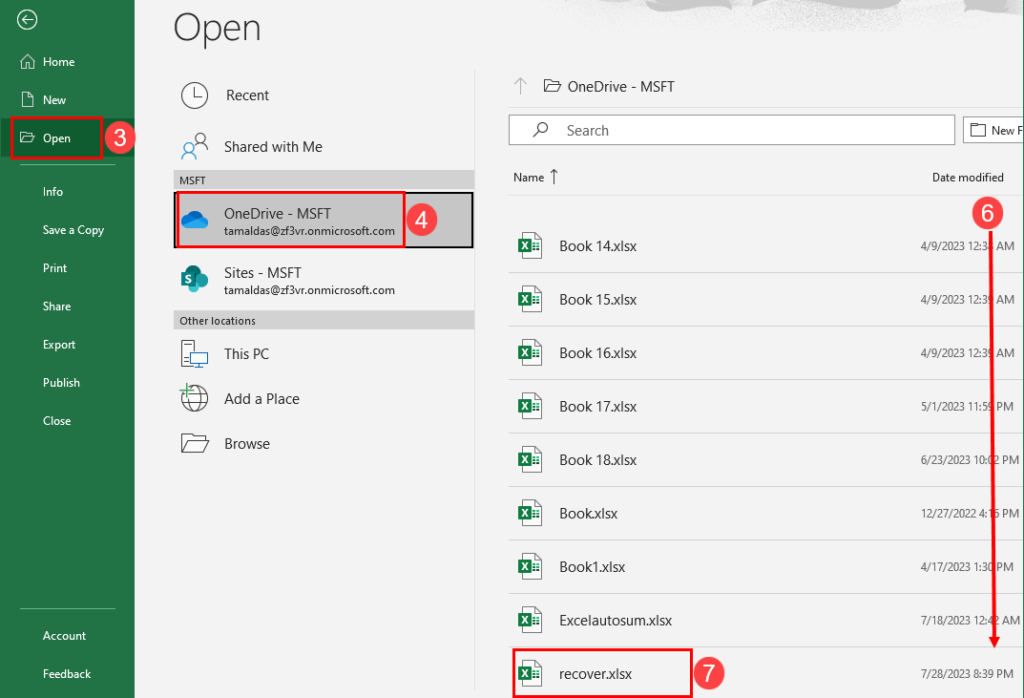Click the OneDrive - MSFT breadcrumb folder icon
This screenshot has width=1024, height=698.
click(552, 86)
